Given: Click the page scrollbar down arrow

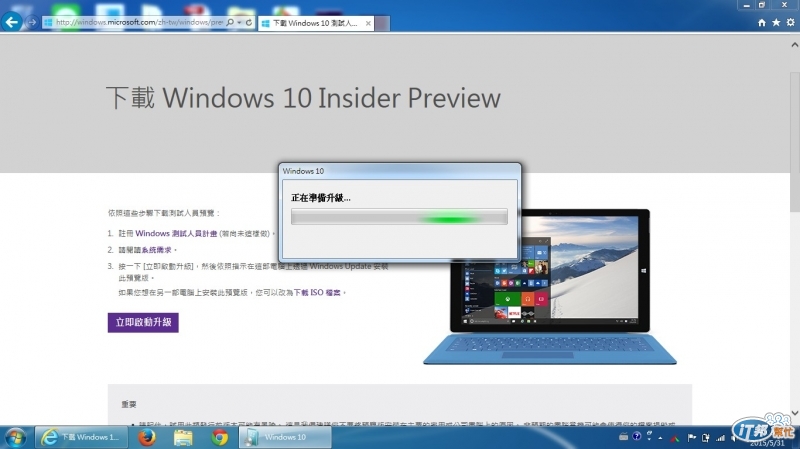Looking at the screenshot, I should click(x=794, y=413).
